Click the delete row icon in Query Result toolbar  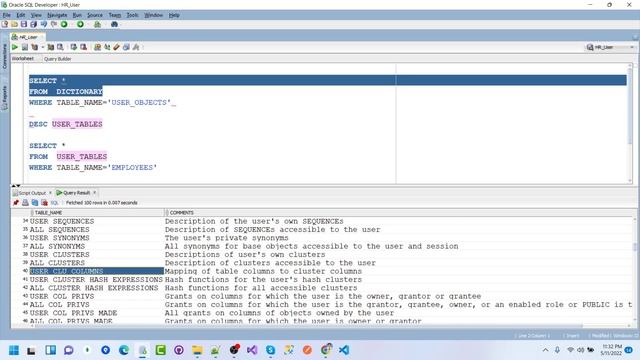tap(44, 203)
